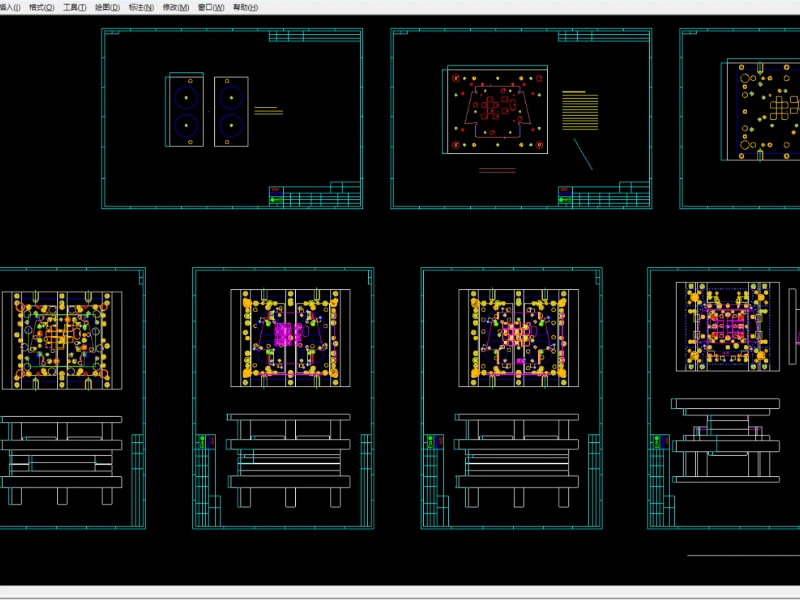
Task: Click the red underlined label below top-middle plate
Action: 497,170
